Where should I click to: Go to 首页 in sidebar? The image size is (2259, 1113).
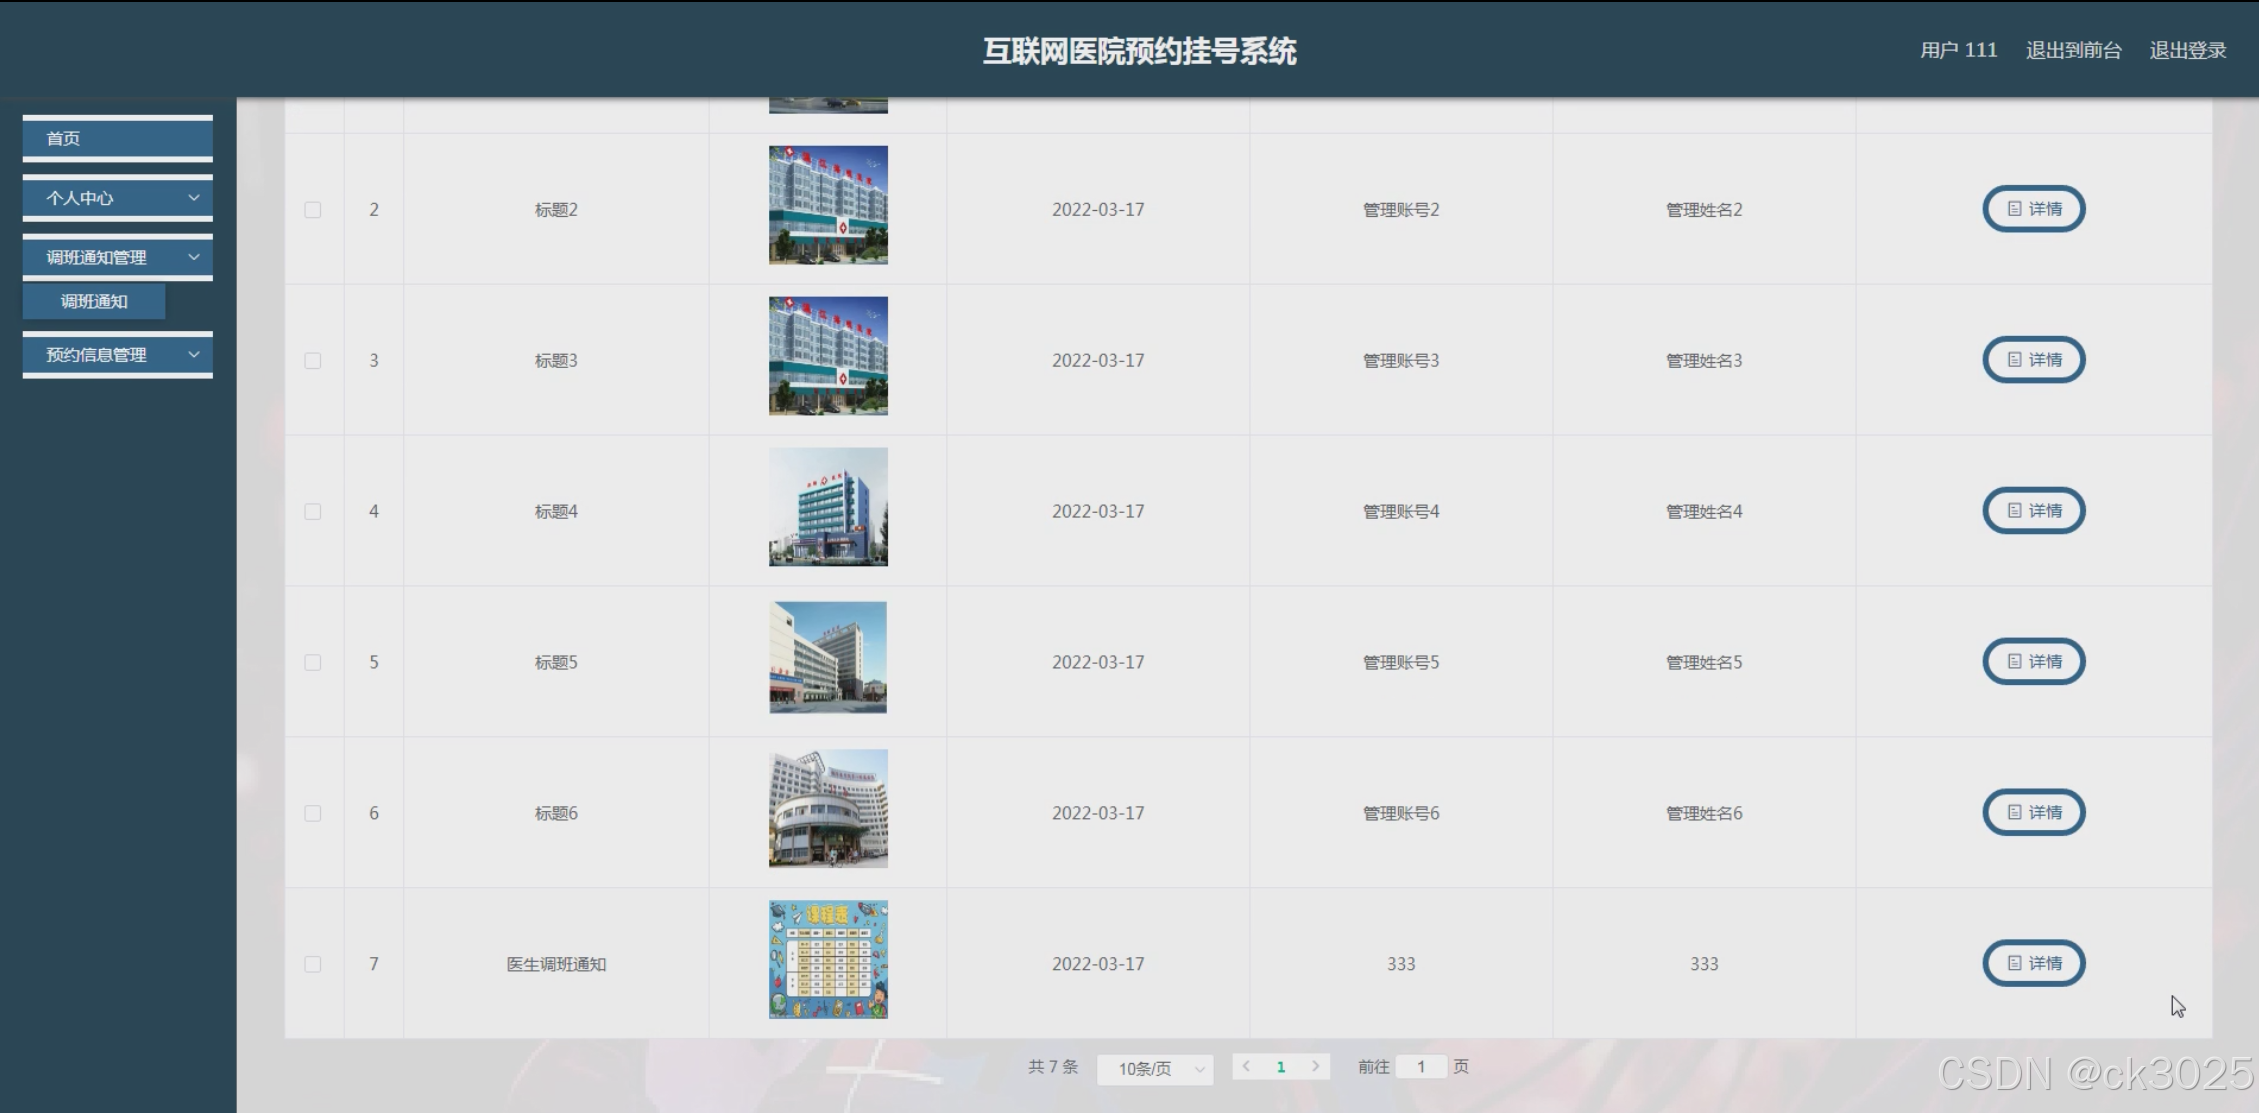point(118,139)
